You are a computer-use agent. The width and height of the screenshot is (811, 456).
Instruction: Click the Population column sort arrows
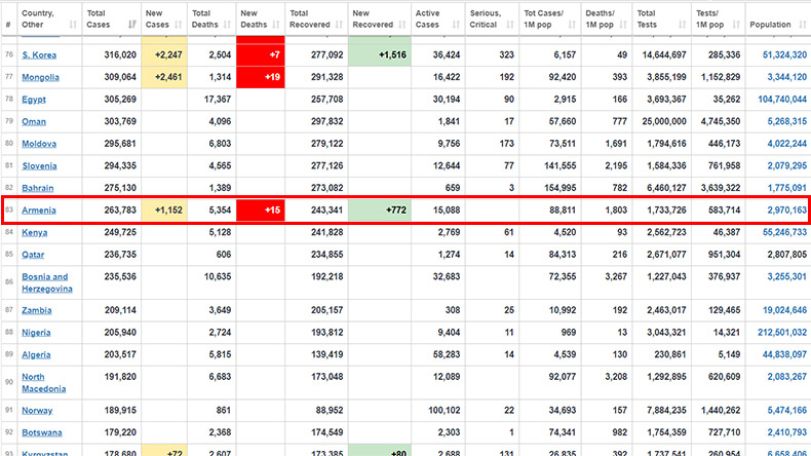click(802, 24)
